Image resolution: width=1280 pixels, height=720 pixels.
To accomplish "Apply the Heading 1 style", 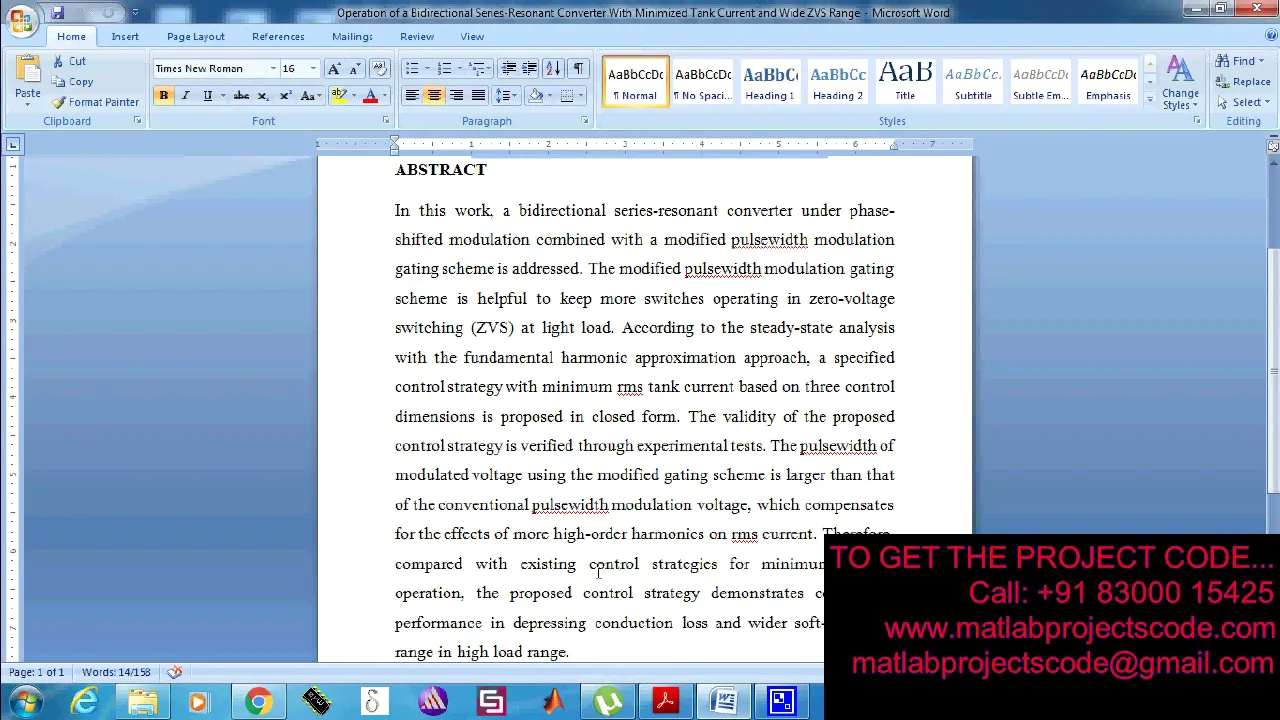I will coord(770,81).
